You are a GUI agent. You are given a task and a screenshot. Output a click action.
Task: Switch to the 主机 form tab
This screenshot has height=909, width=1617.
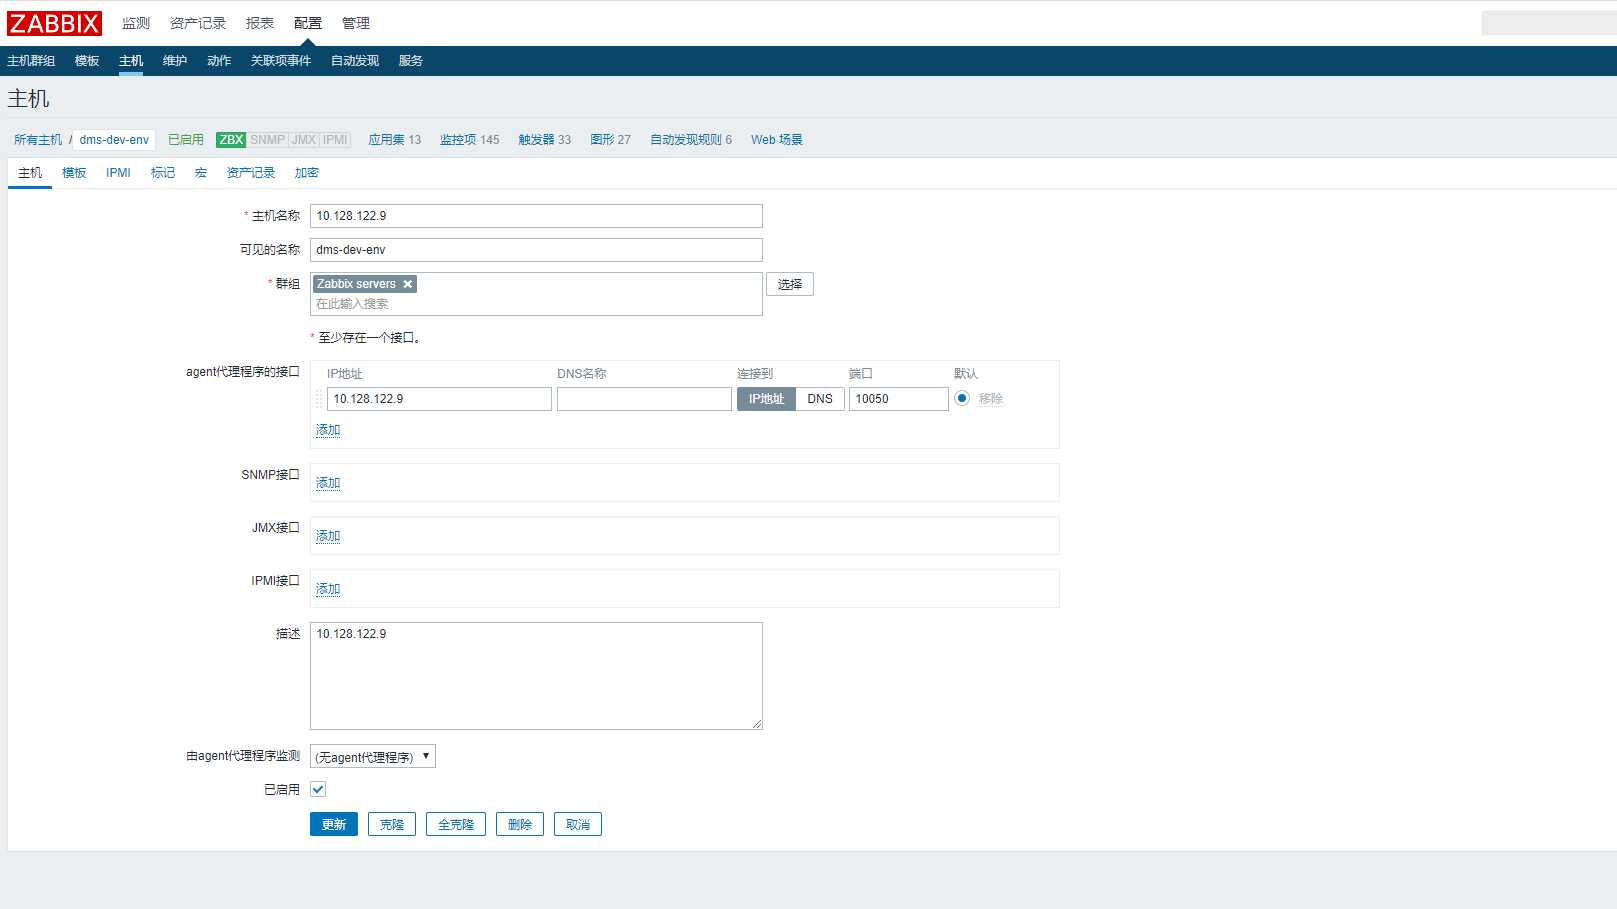(x=30, y=173)
